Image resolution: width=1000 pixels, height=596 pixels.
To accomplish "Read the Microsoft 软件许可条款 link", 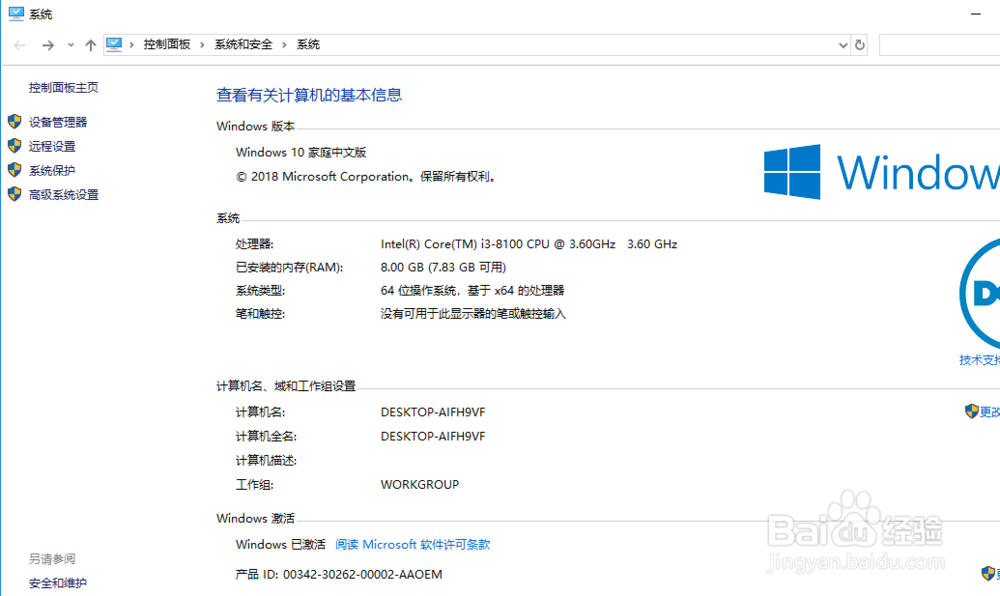I will pyautogui.click(x=413, y=544).
